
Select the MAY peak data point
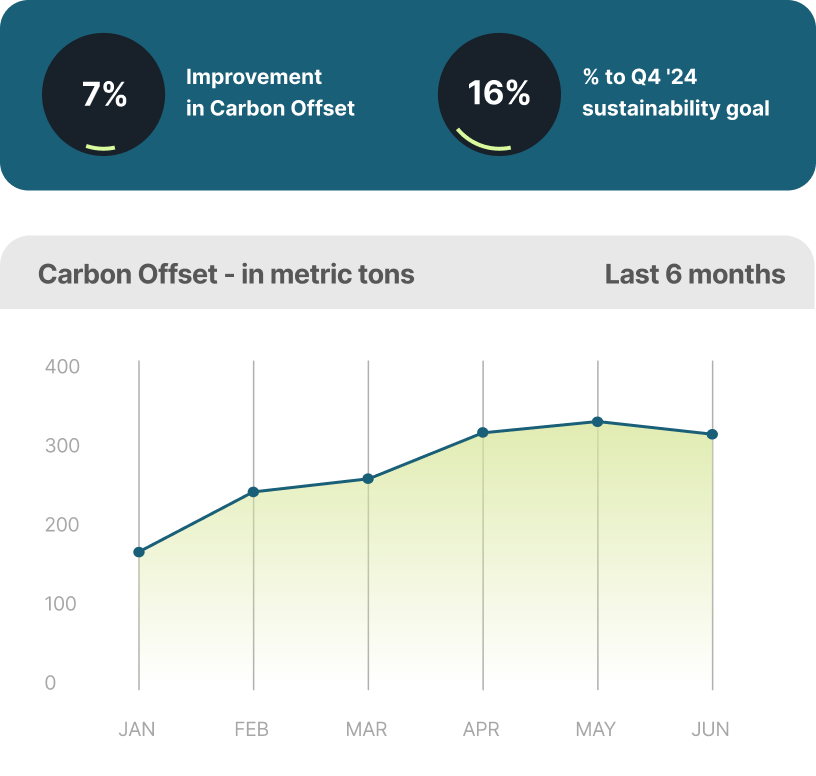coord(598,422)
